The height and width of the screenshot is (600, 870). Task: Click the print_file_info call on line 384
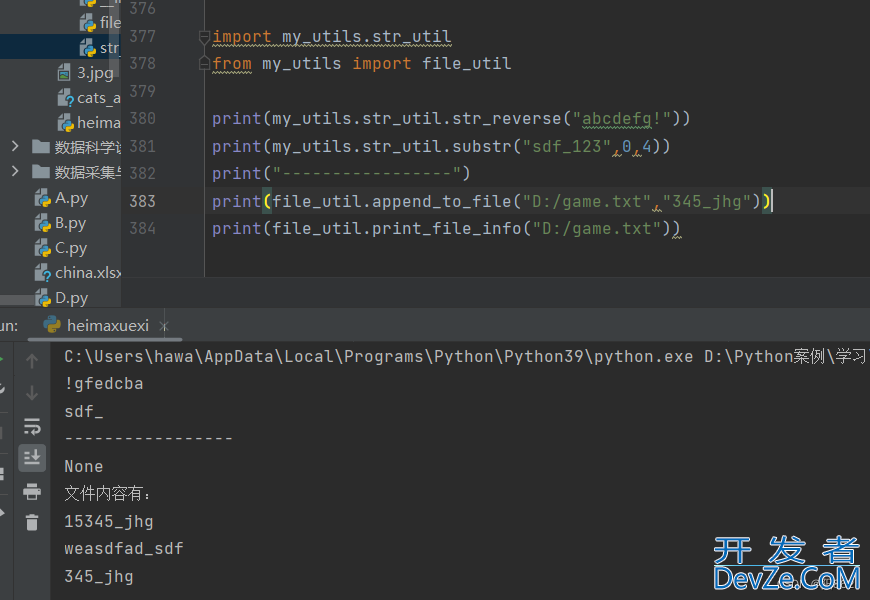pos(447,229)
